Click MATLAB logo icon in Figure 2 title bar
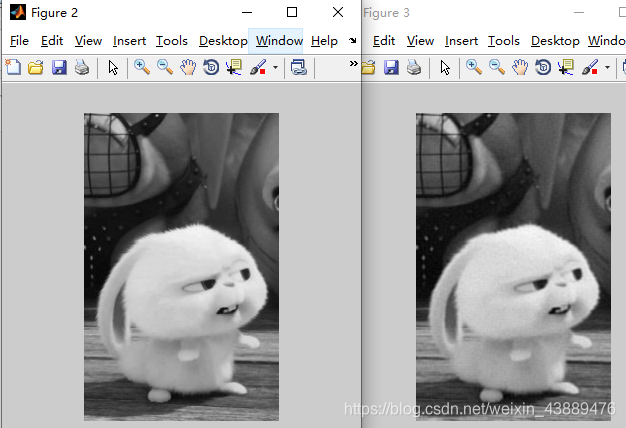The width and height of the screenshot is (626, 428). 18,12
